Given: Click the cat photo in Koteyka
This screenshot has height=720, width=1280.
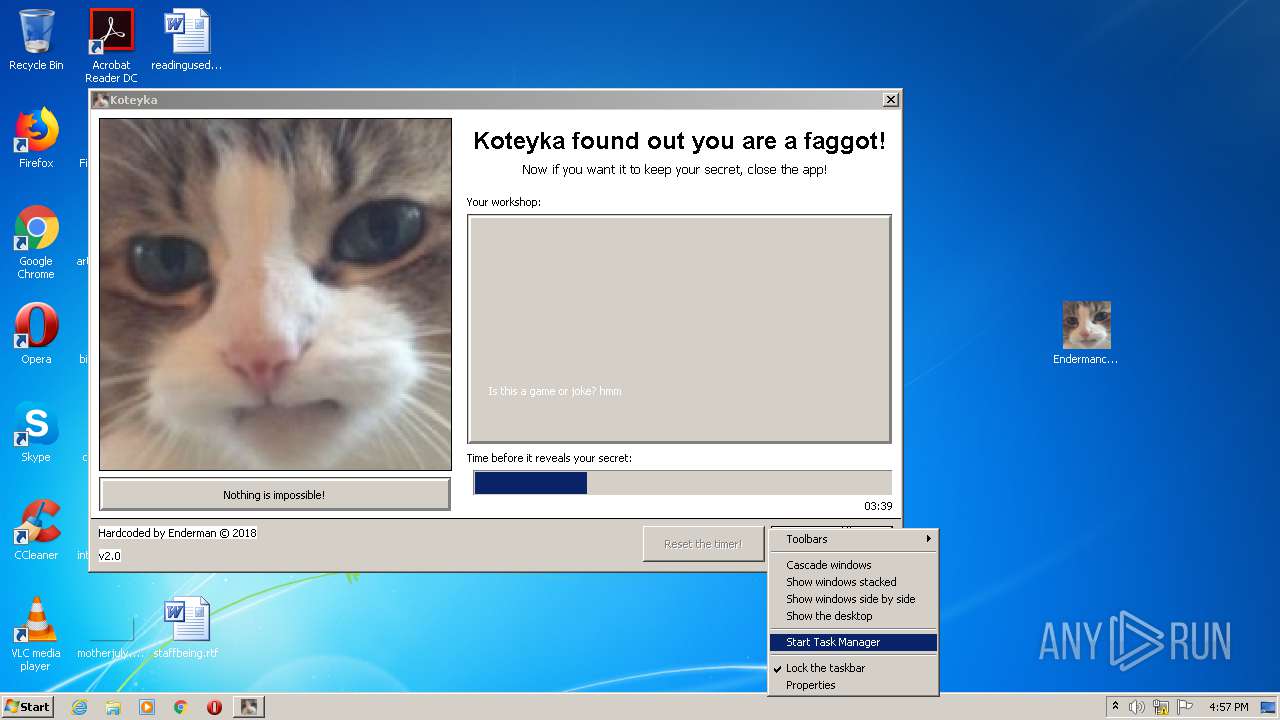Looking at the screenshot, I should point(275,294).
